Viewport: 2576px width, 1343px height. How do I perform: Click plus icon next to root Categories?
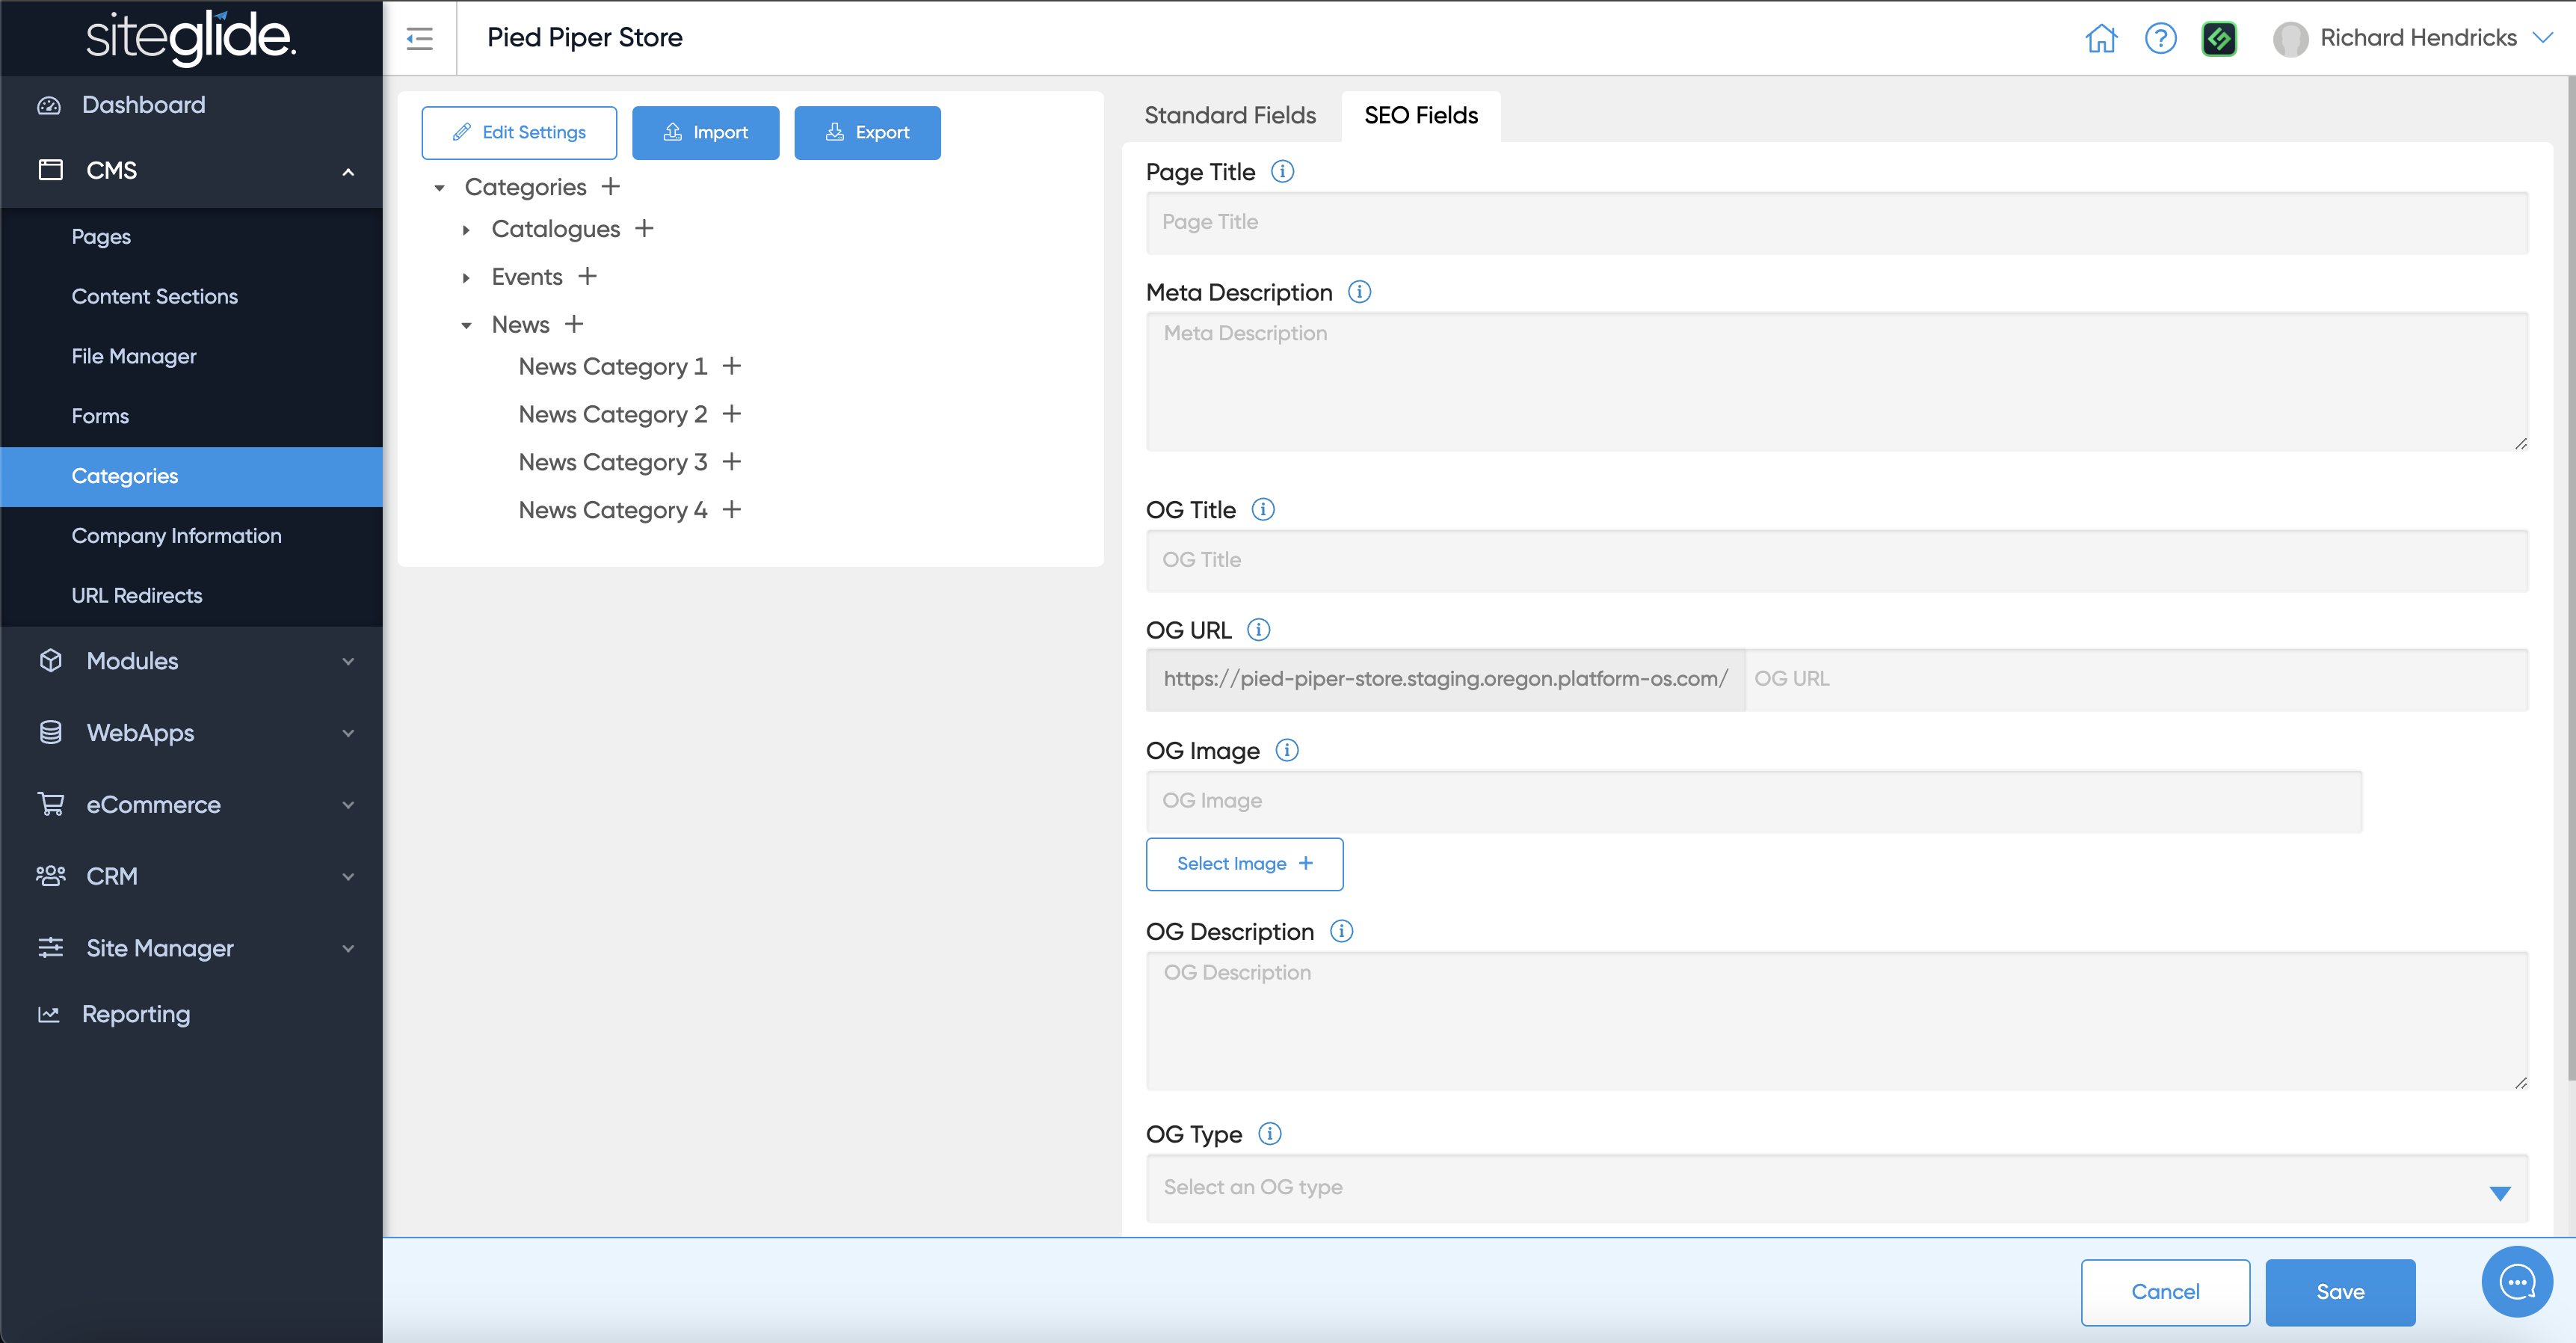pos(611,187)
